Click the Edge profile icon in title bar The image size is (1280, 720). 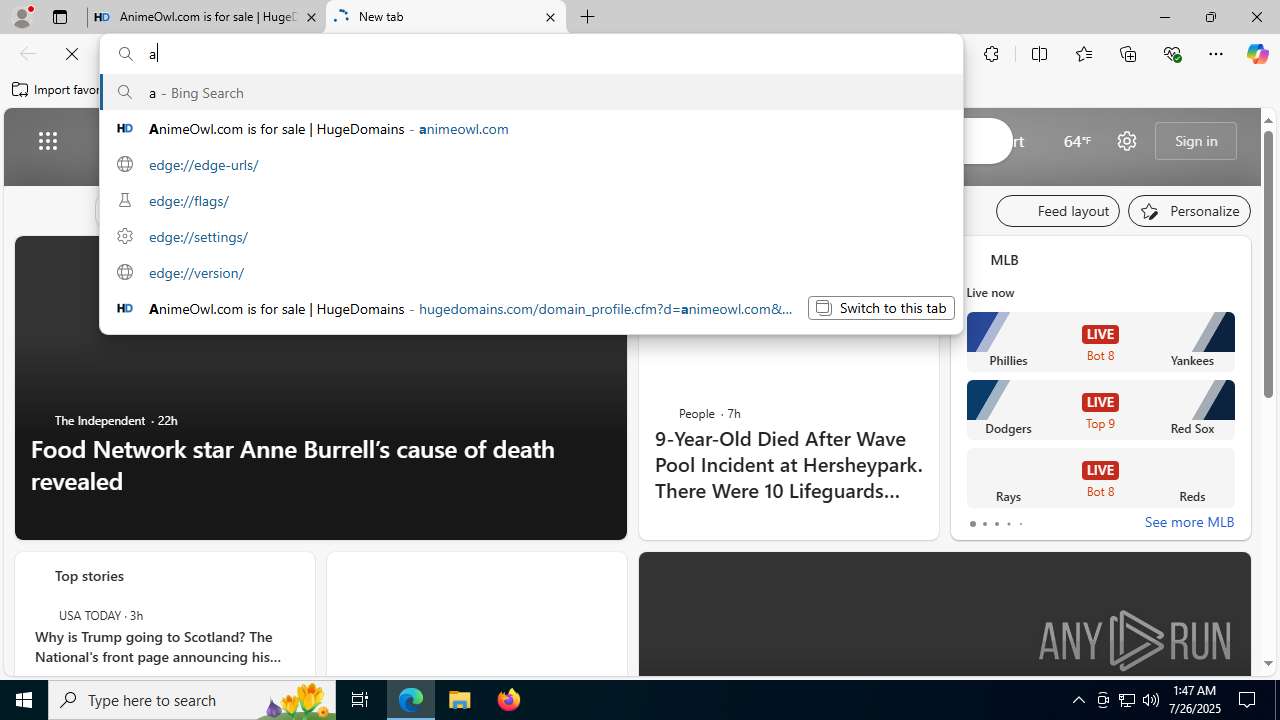(x=22, y=17)
